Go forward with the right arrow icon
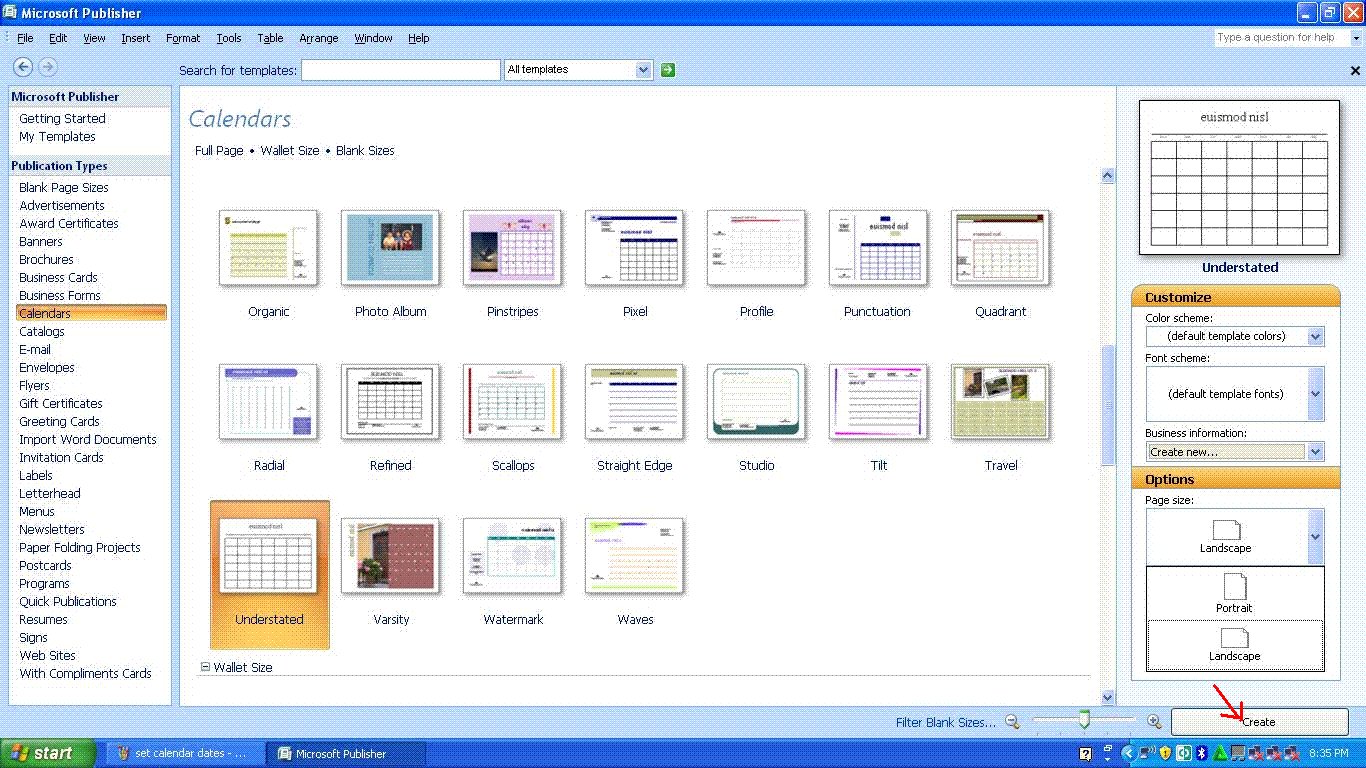This screenshot has width=1366, height=768. click(x=47, y=67)
